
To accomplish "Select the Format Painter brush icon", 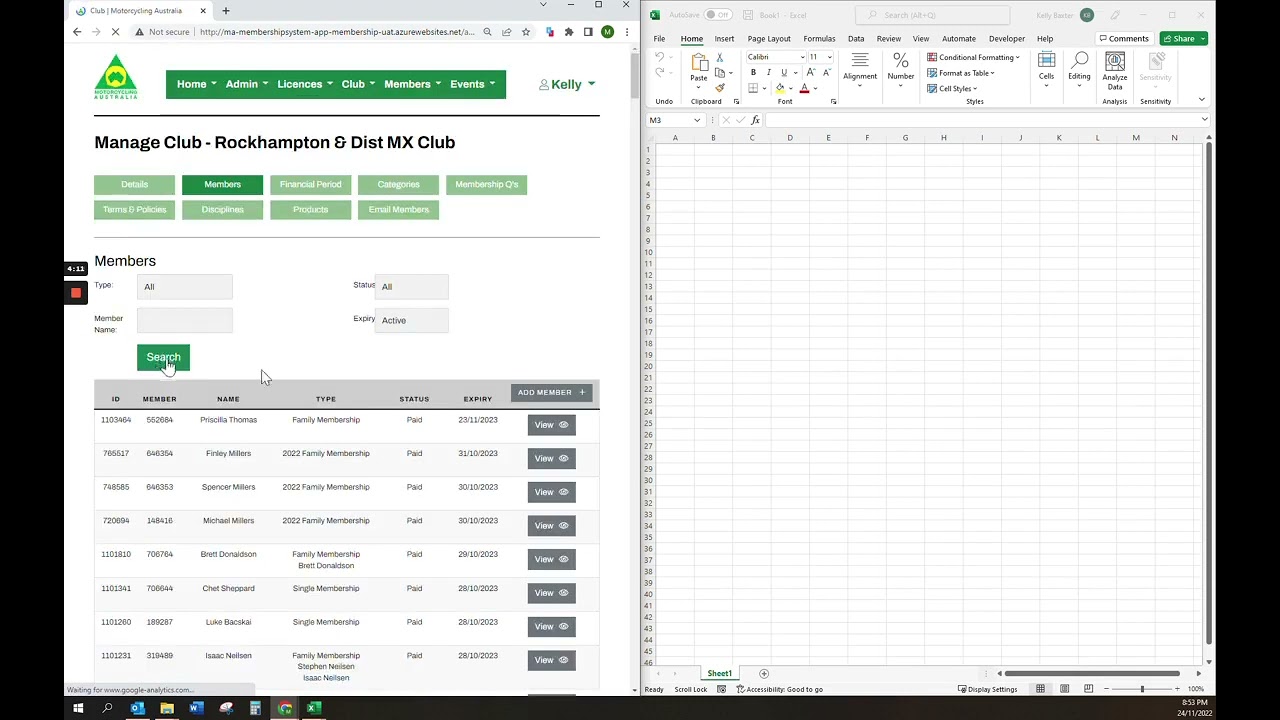I will point(719,88).
